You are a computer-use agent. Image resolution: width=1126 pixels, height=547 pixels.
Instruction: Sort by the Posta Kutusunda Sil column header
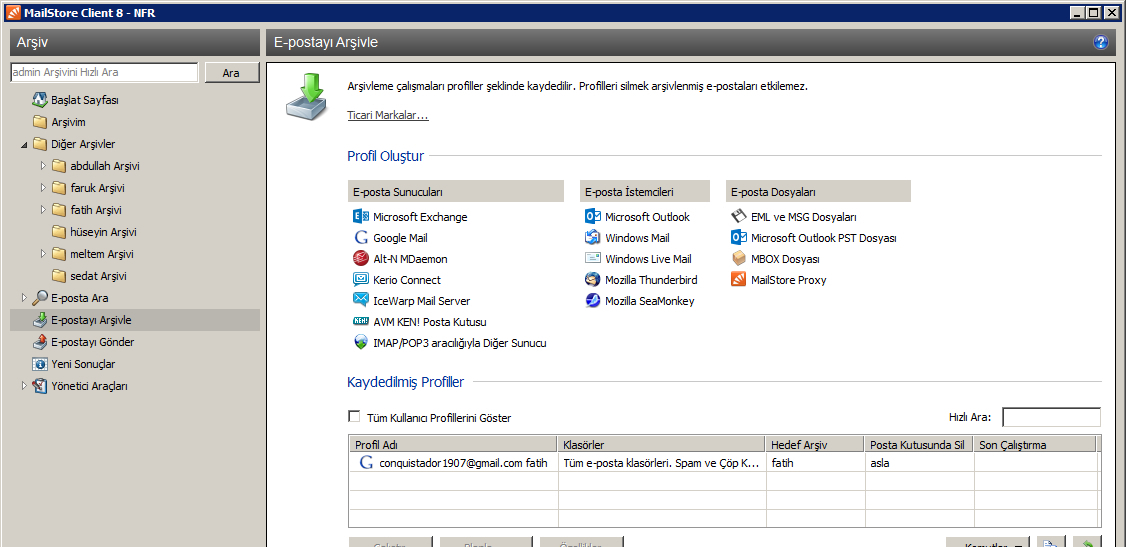919,444
